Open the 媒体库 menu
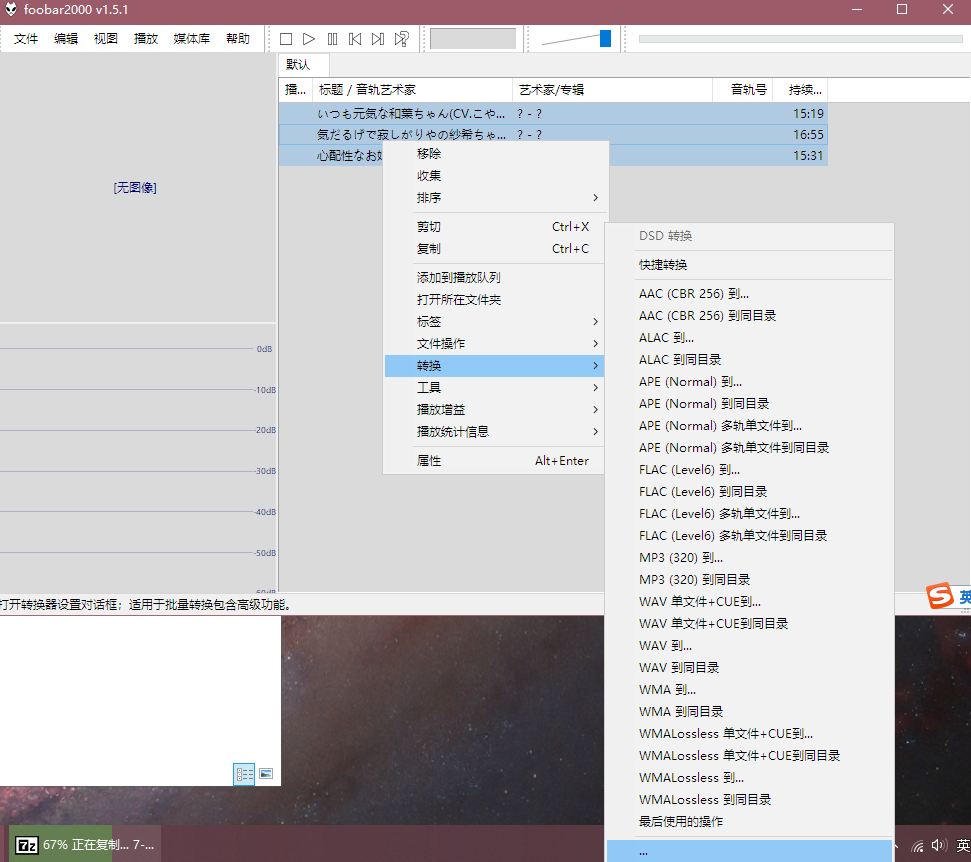 (192, 39)
